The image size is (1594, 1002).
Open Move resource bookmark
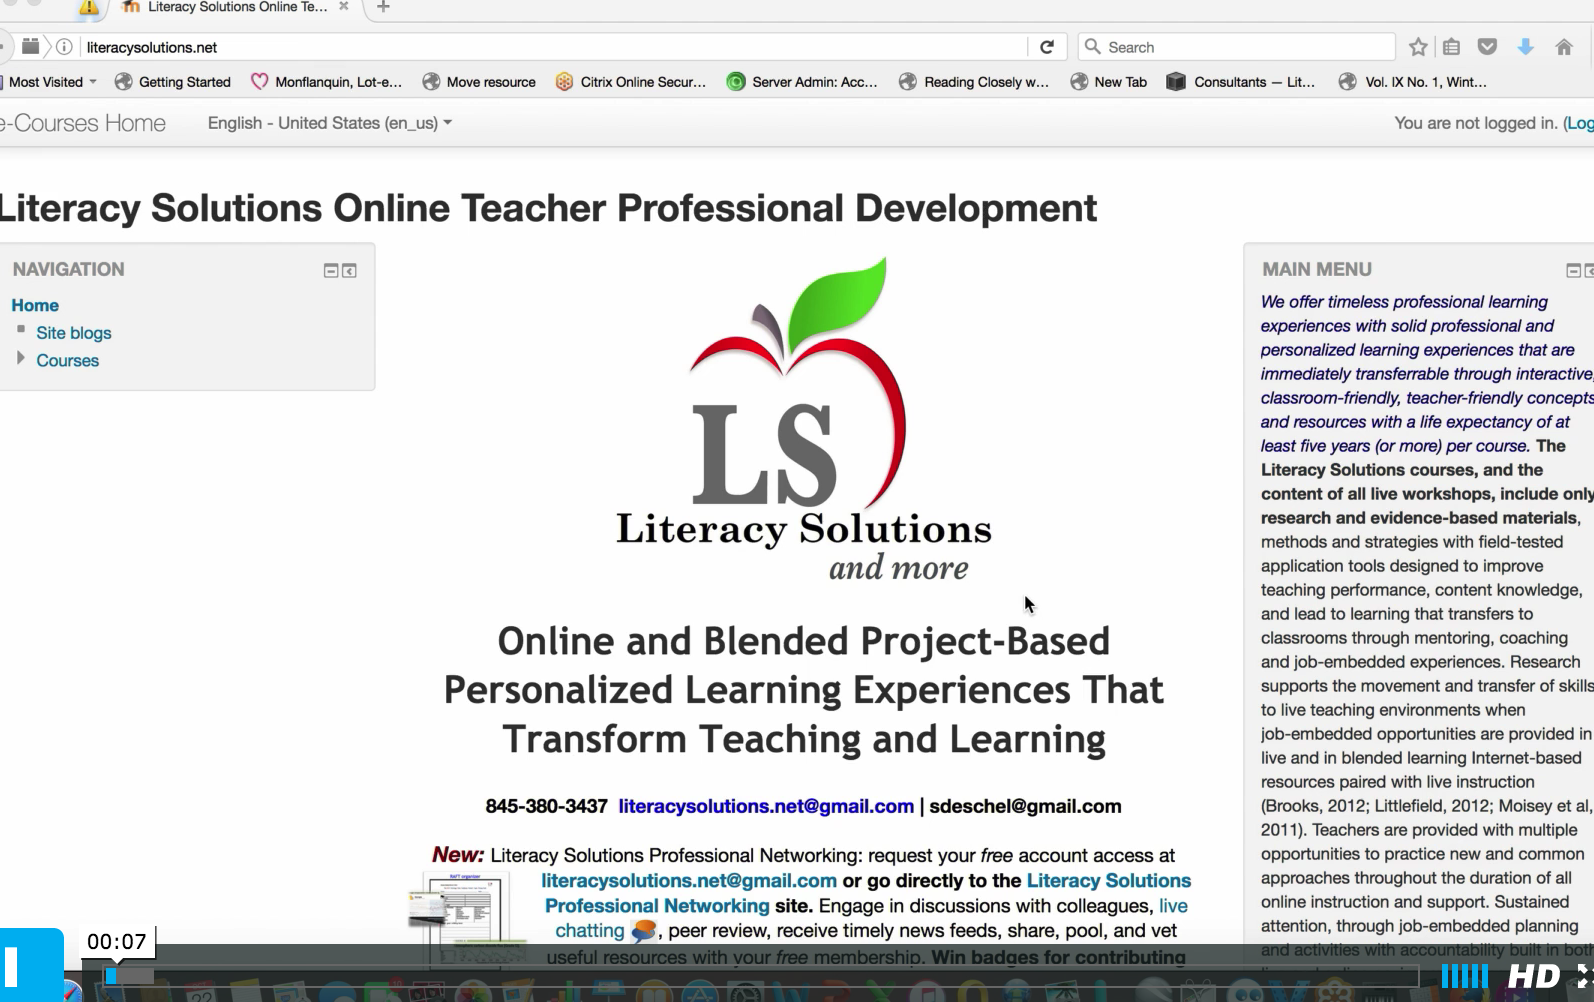[479, 82]
